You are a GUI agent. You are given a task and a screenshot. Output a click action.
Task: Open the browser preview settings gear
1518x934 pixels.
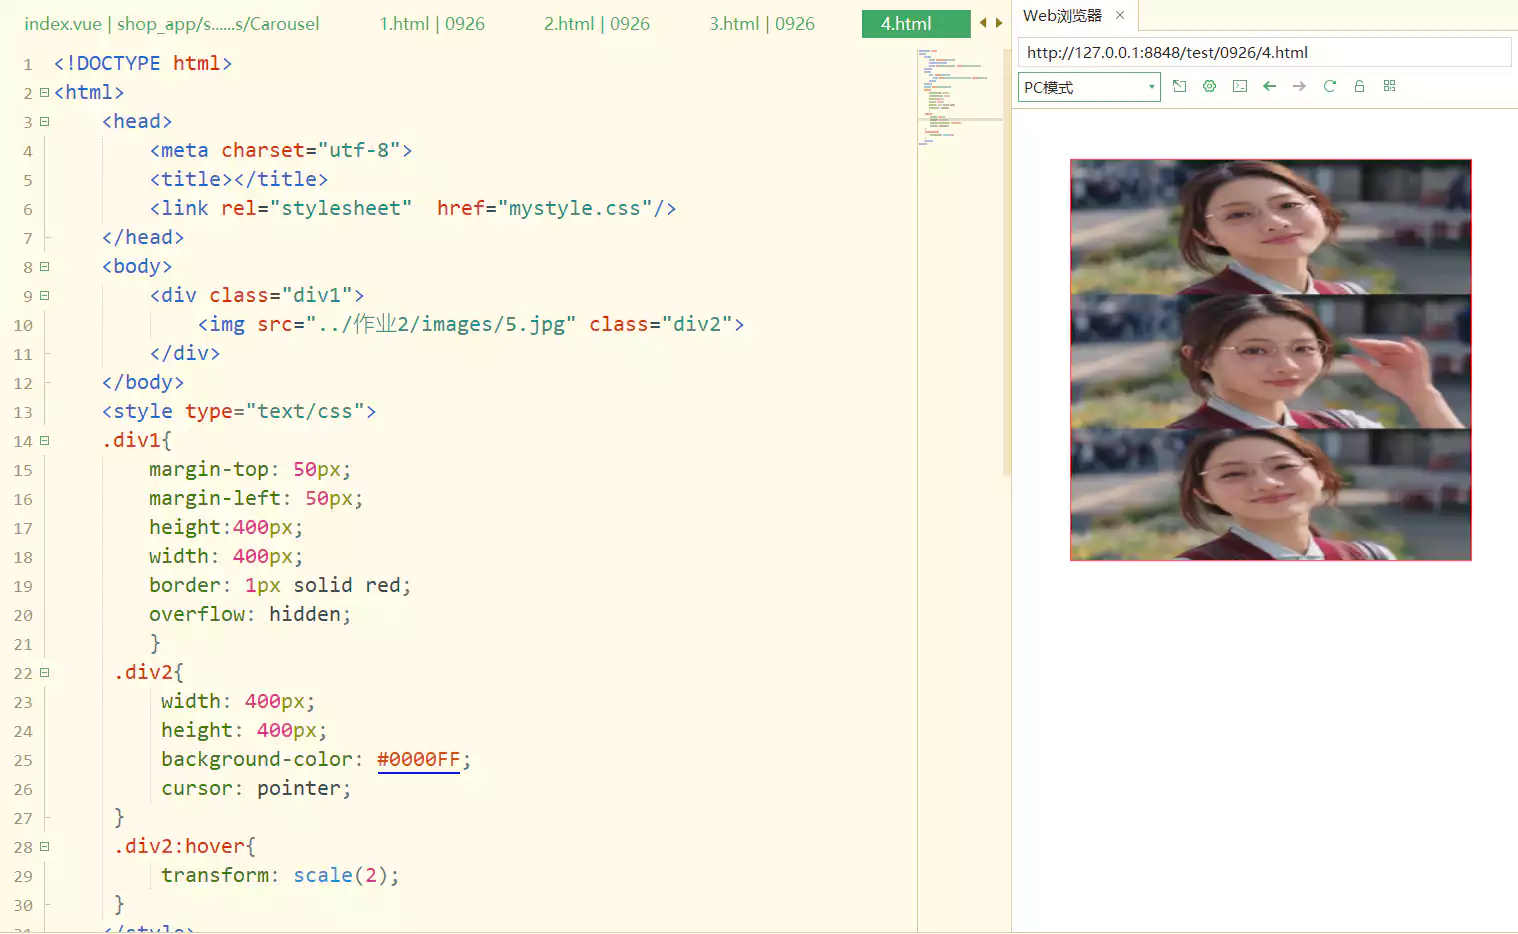[x=1209, y=86]
